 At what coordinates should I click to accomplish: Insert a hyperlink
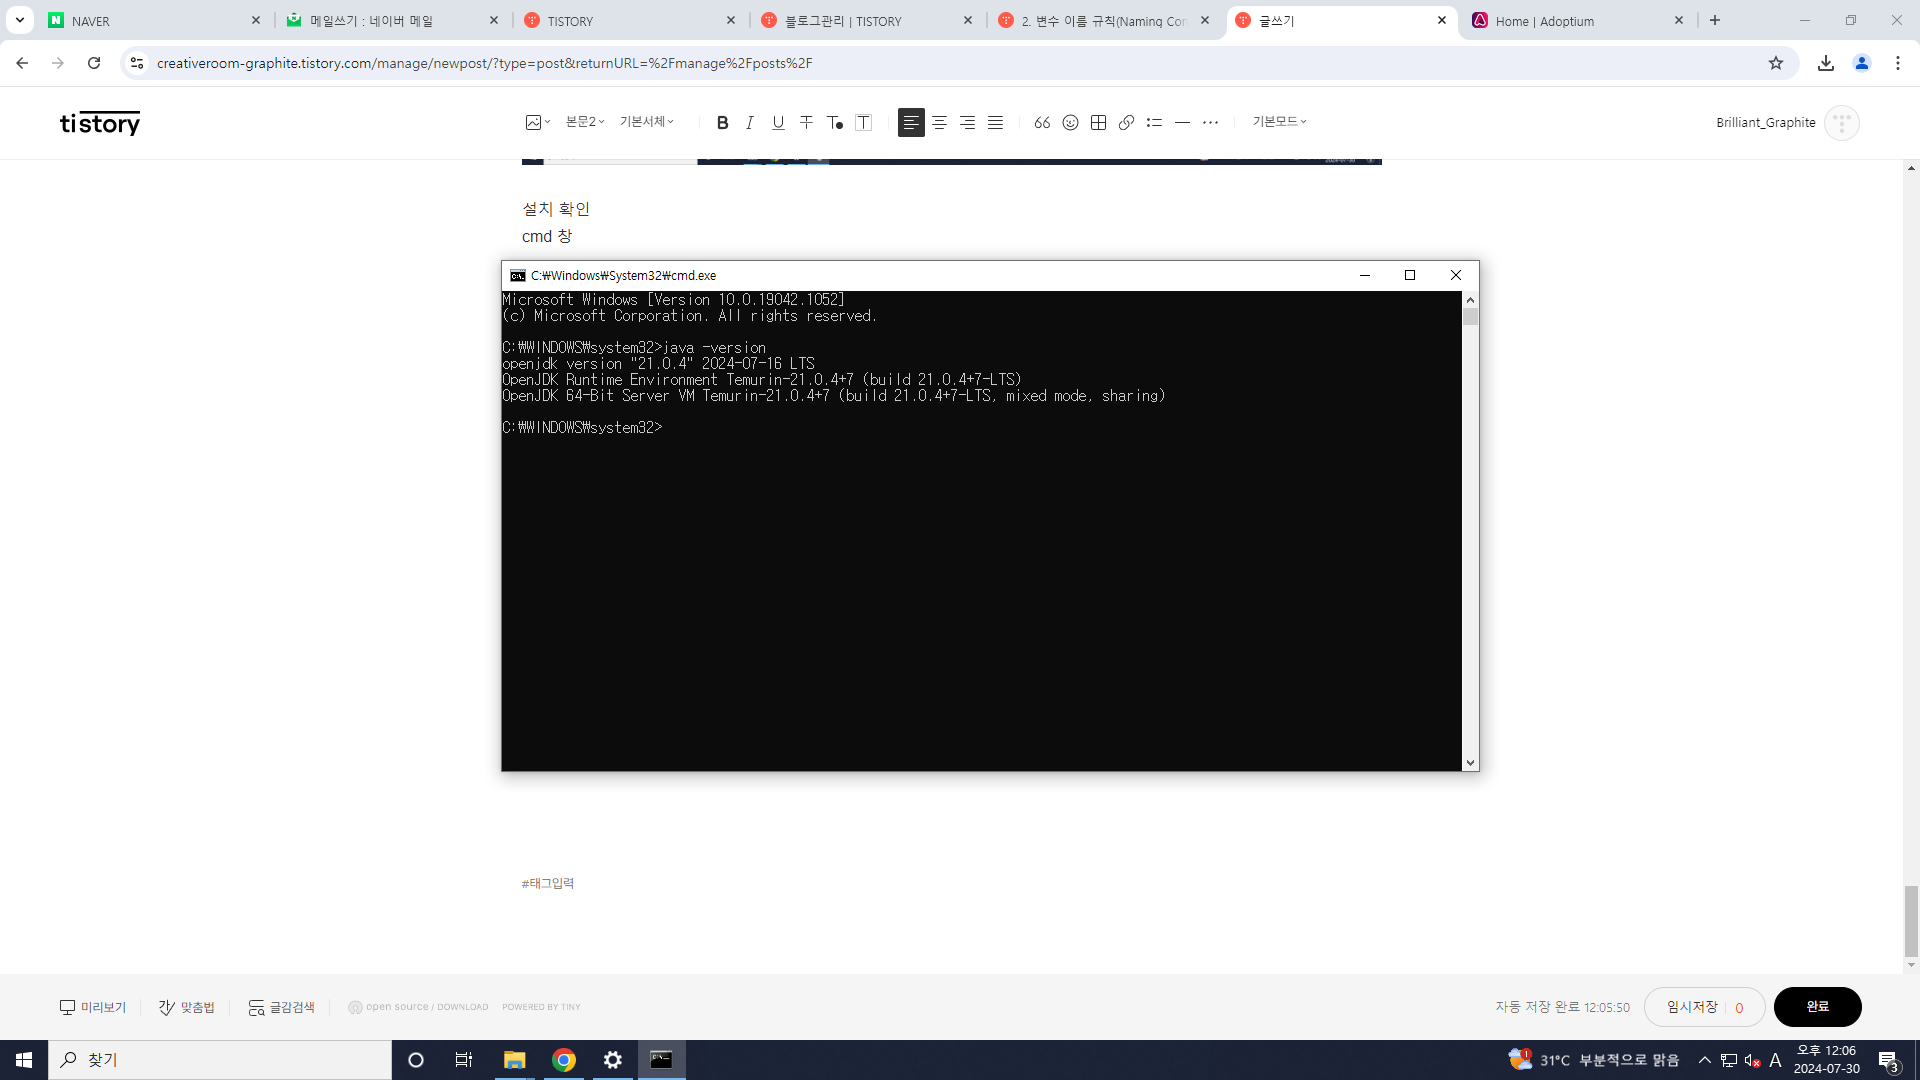(x=1126, y=122)
